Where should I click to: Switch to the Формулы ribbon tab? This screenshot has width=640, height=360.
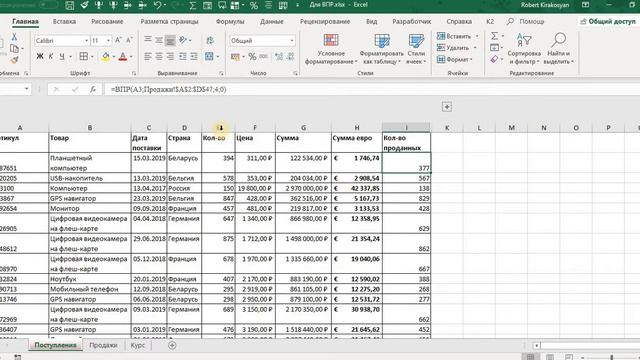[230, 21]
